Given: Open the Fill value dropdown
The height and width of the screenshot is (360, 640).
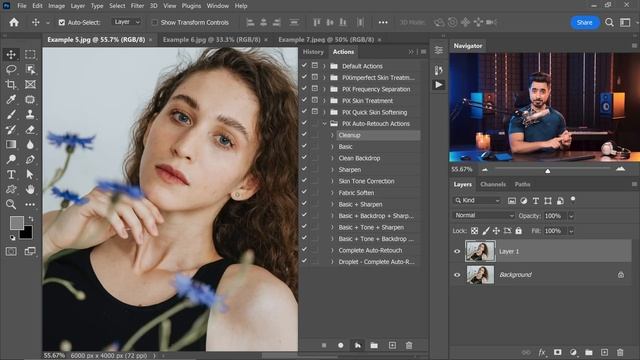Looking at the screenshot, I should [571, 231].
